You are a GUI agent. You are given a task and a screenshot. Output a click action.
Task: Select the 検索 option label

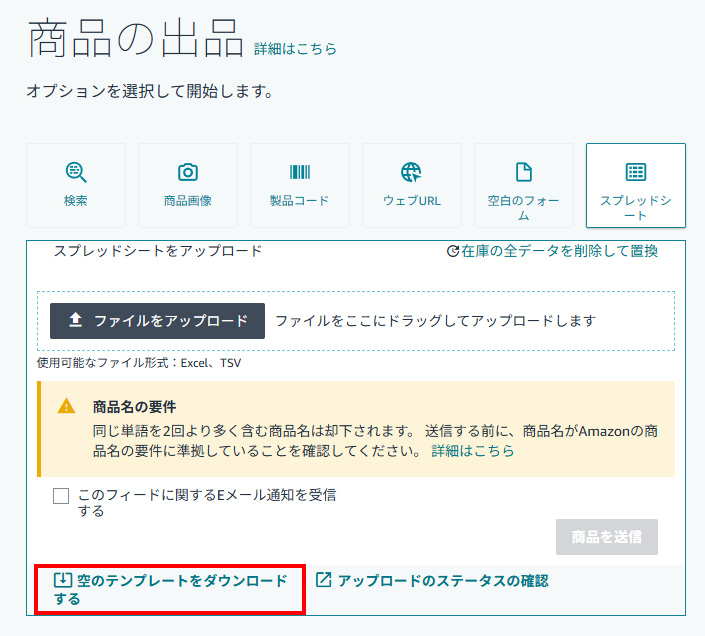[76, 201]
